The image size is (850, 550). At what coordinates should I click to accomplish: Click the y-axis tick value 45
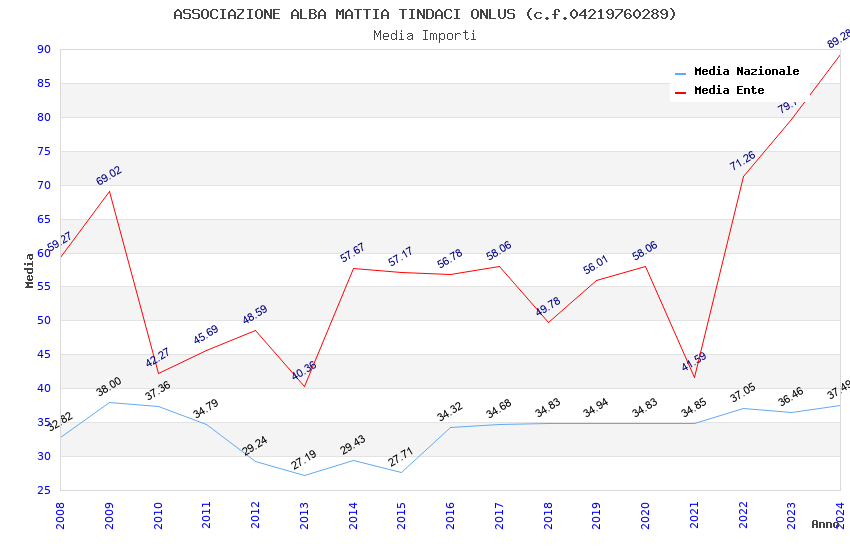click(44, 354)
